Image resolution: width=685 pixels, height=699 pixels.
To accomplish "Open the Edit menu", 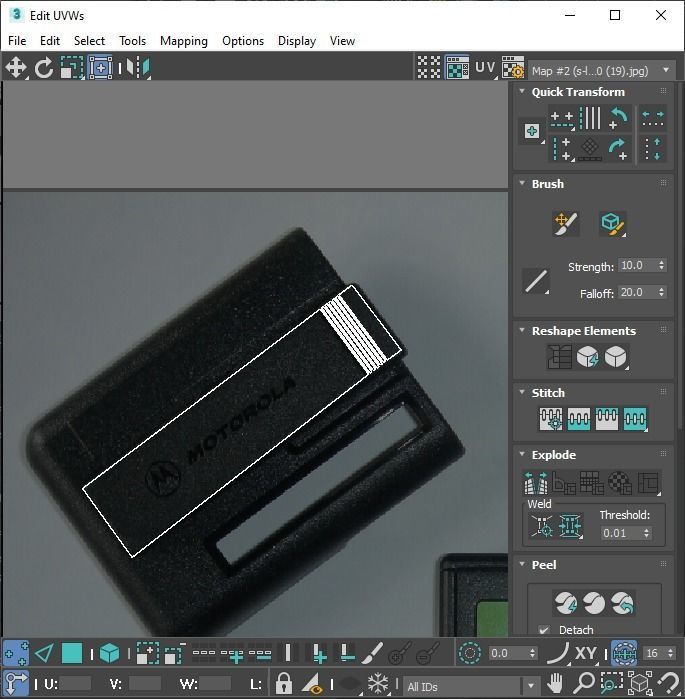I will tap(50, 41).
